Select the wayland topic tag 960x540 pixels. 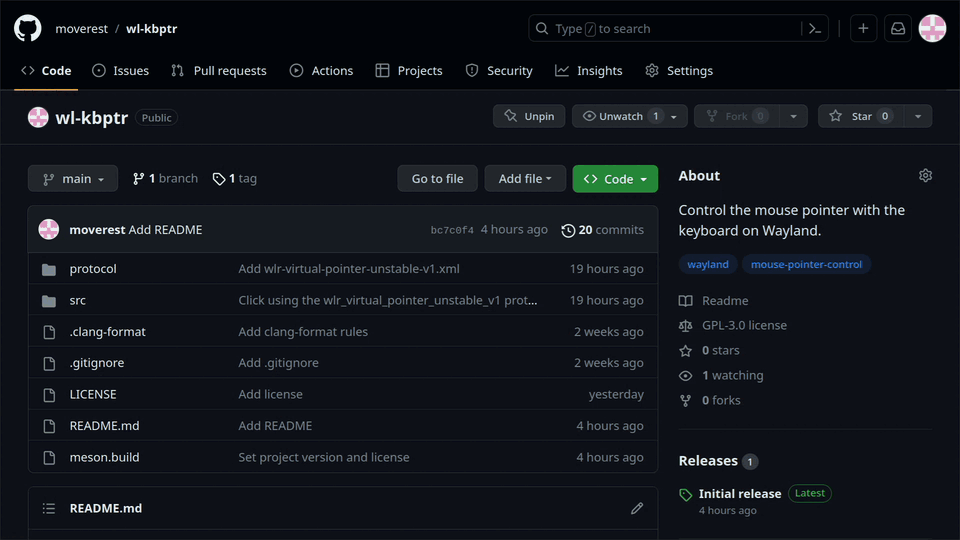tap(708, 264)
